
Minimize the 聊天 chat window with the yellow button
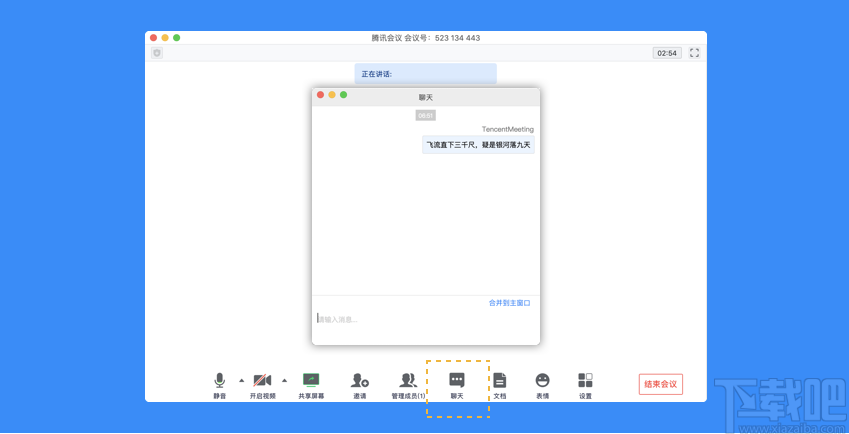point(332,95)
